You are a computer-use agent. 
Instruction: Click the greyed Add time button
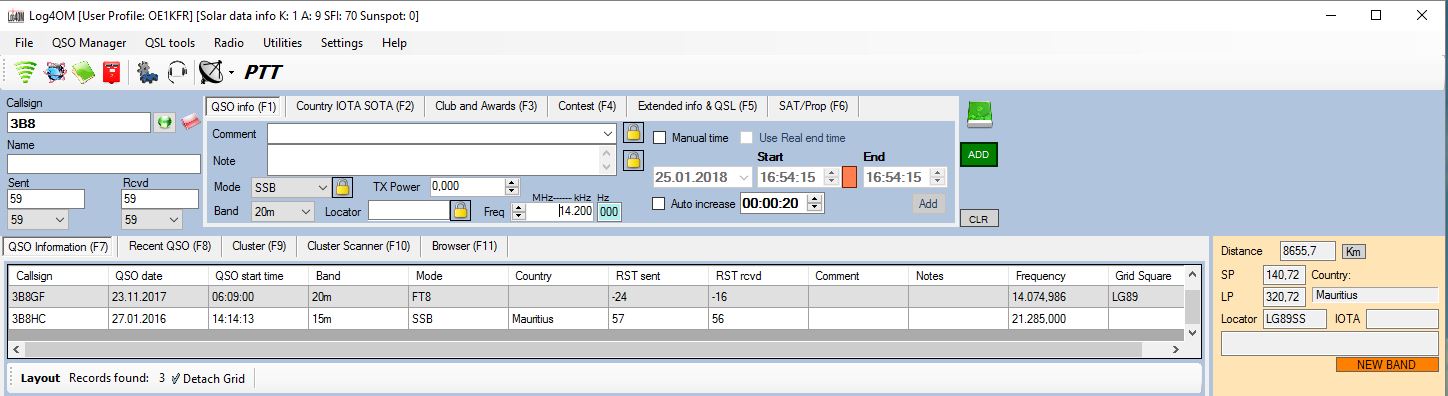click(x=928, y=203)
